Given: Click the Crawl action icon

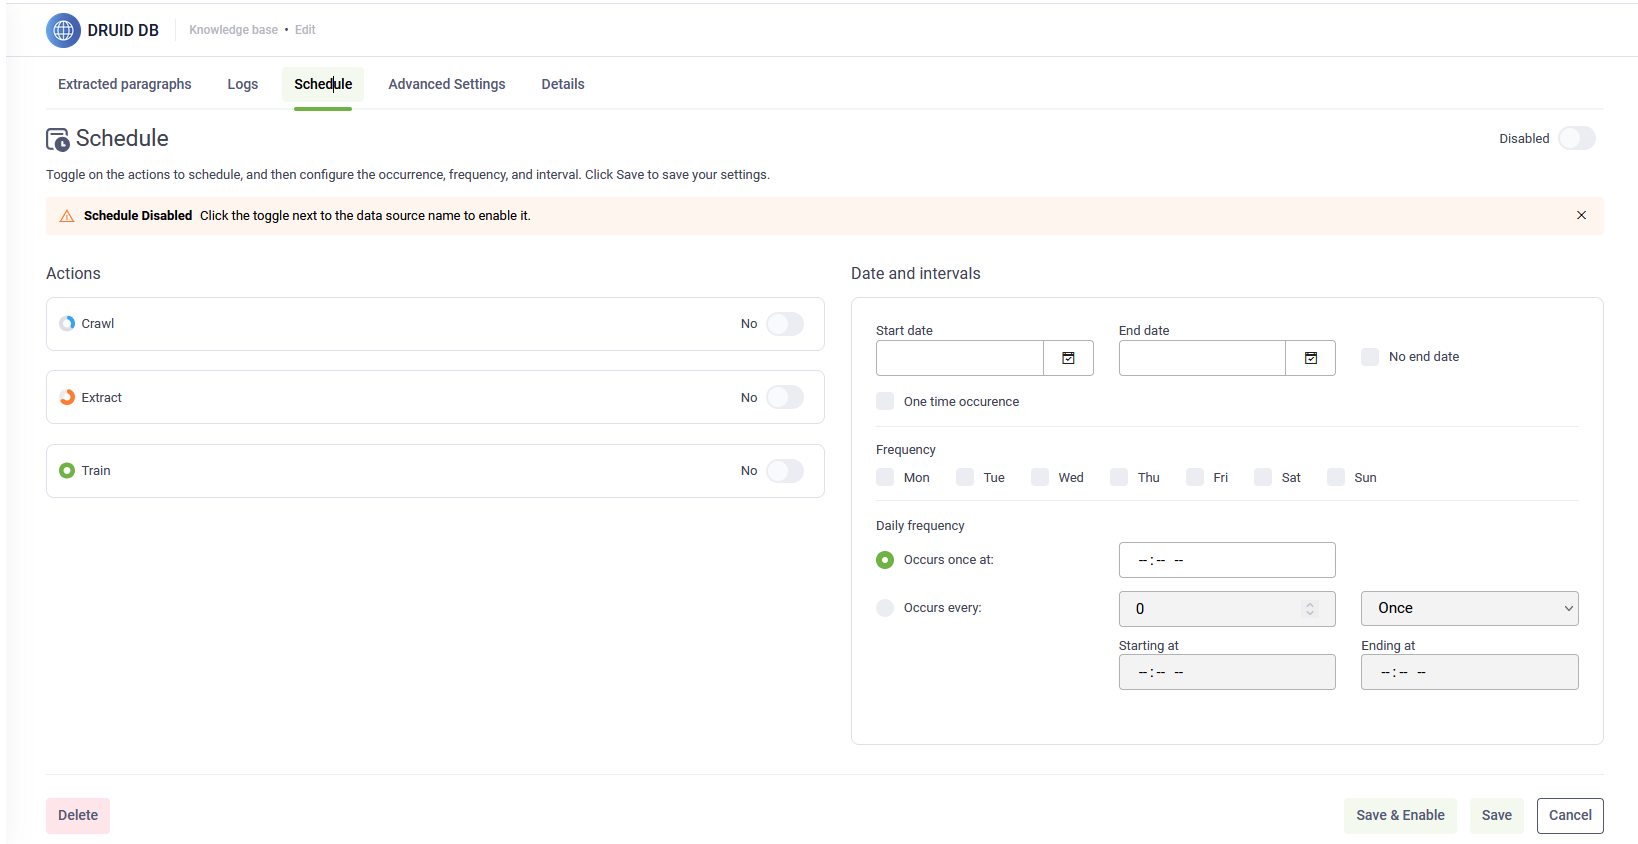Looking at the screenshot, I should coord(67,323).
